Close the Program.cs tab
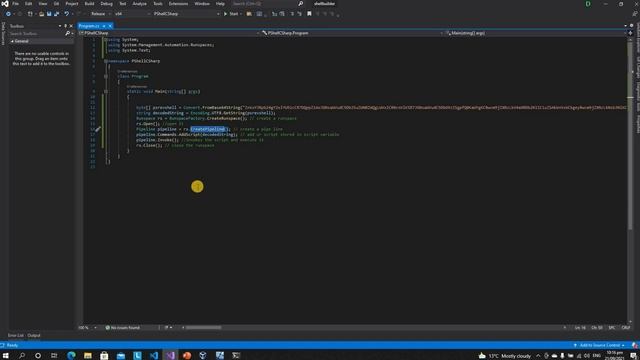Viewport: 640px width, 360px height. (110, 26)
